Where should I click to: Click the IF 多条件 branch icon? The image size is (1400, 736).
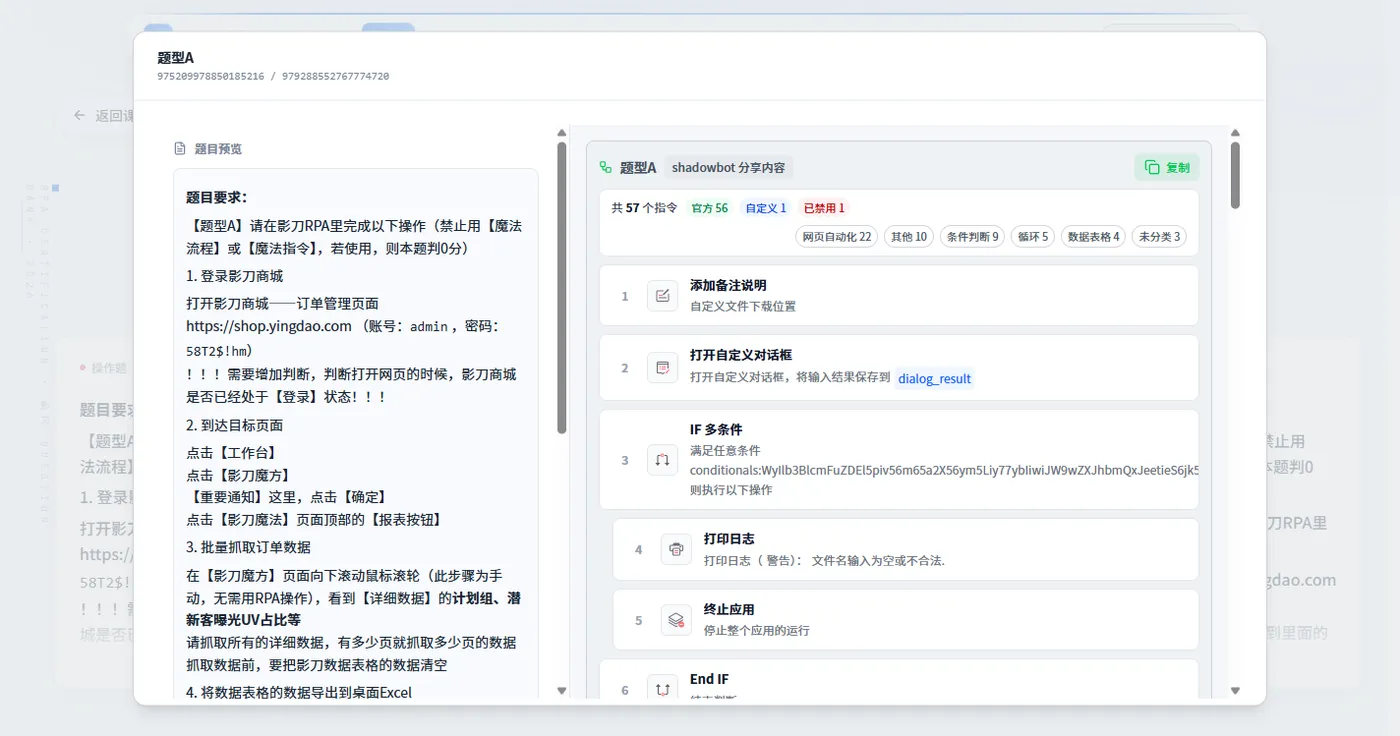[x=662, y=460]
